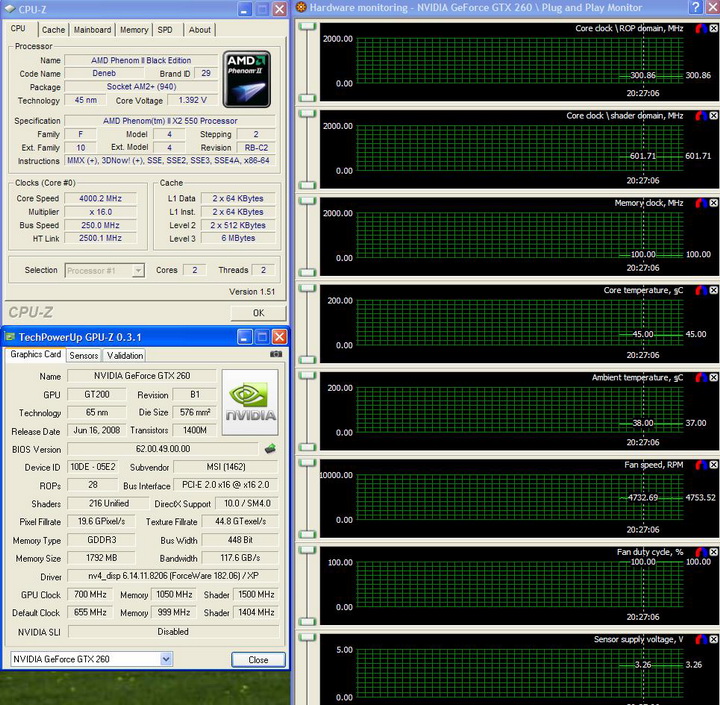Switch to the SPD tab in CPU-Z
Viewport: 720px width, 705px height.
[x=165, y=30]
